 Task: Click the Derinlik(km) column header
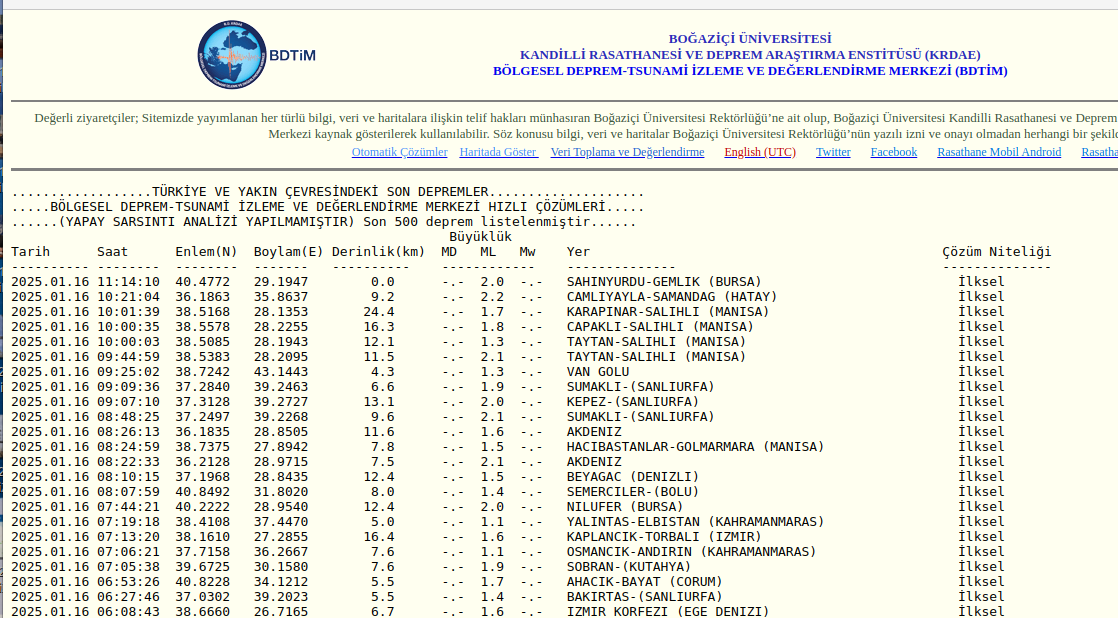click(378, 252)
